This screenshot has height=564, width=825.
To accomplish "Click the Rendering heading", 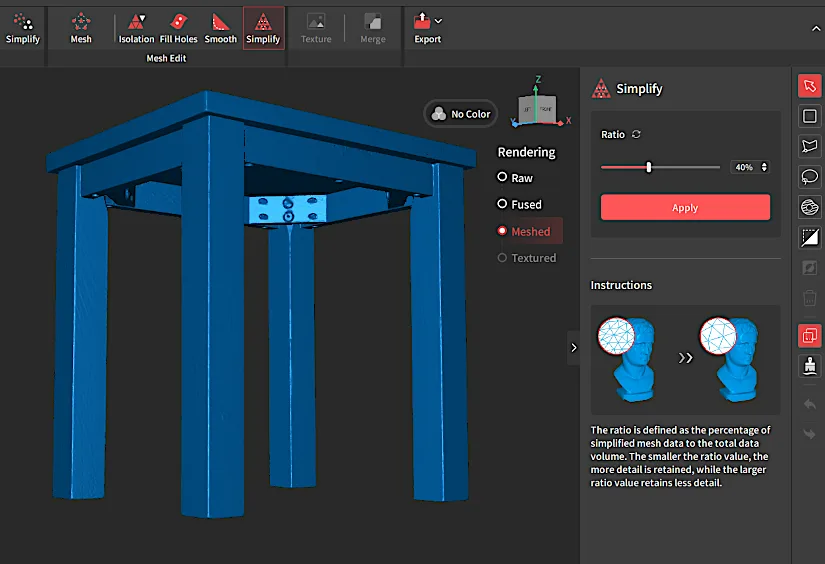I will (526, 152).
